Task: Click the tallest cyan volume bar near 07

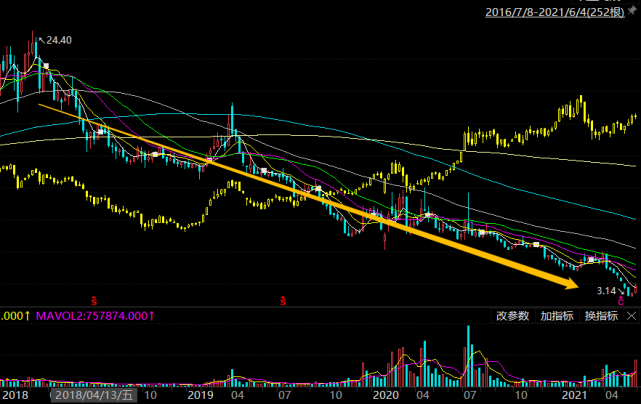Action: click(468, 356)
